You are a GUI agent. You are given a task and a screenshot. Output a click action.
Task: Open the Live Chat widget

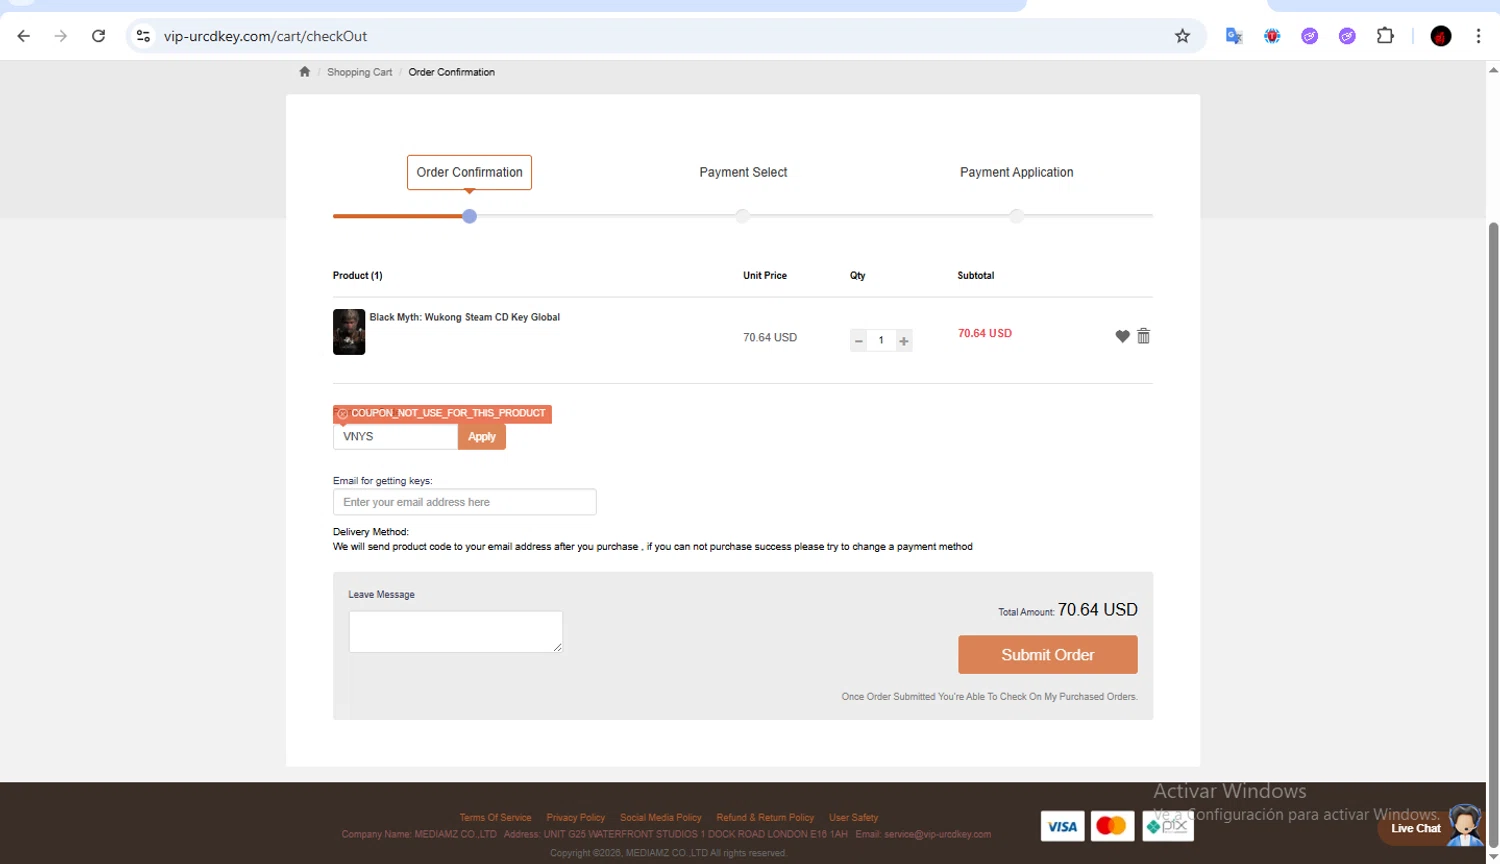tap(1431, 826)
